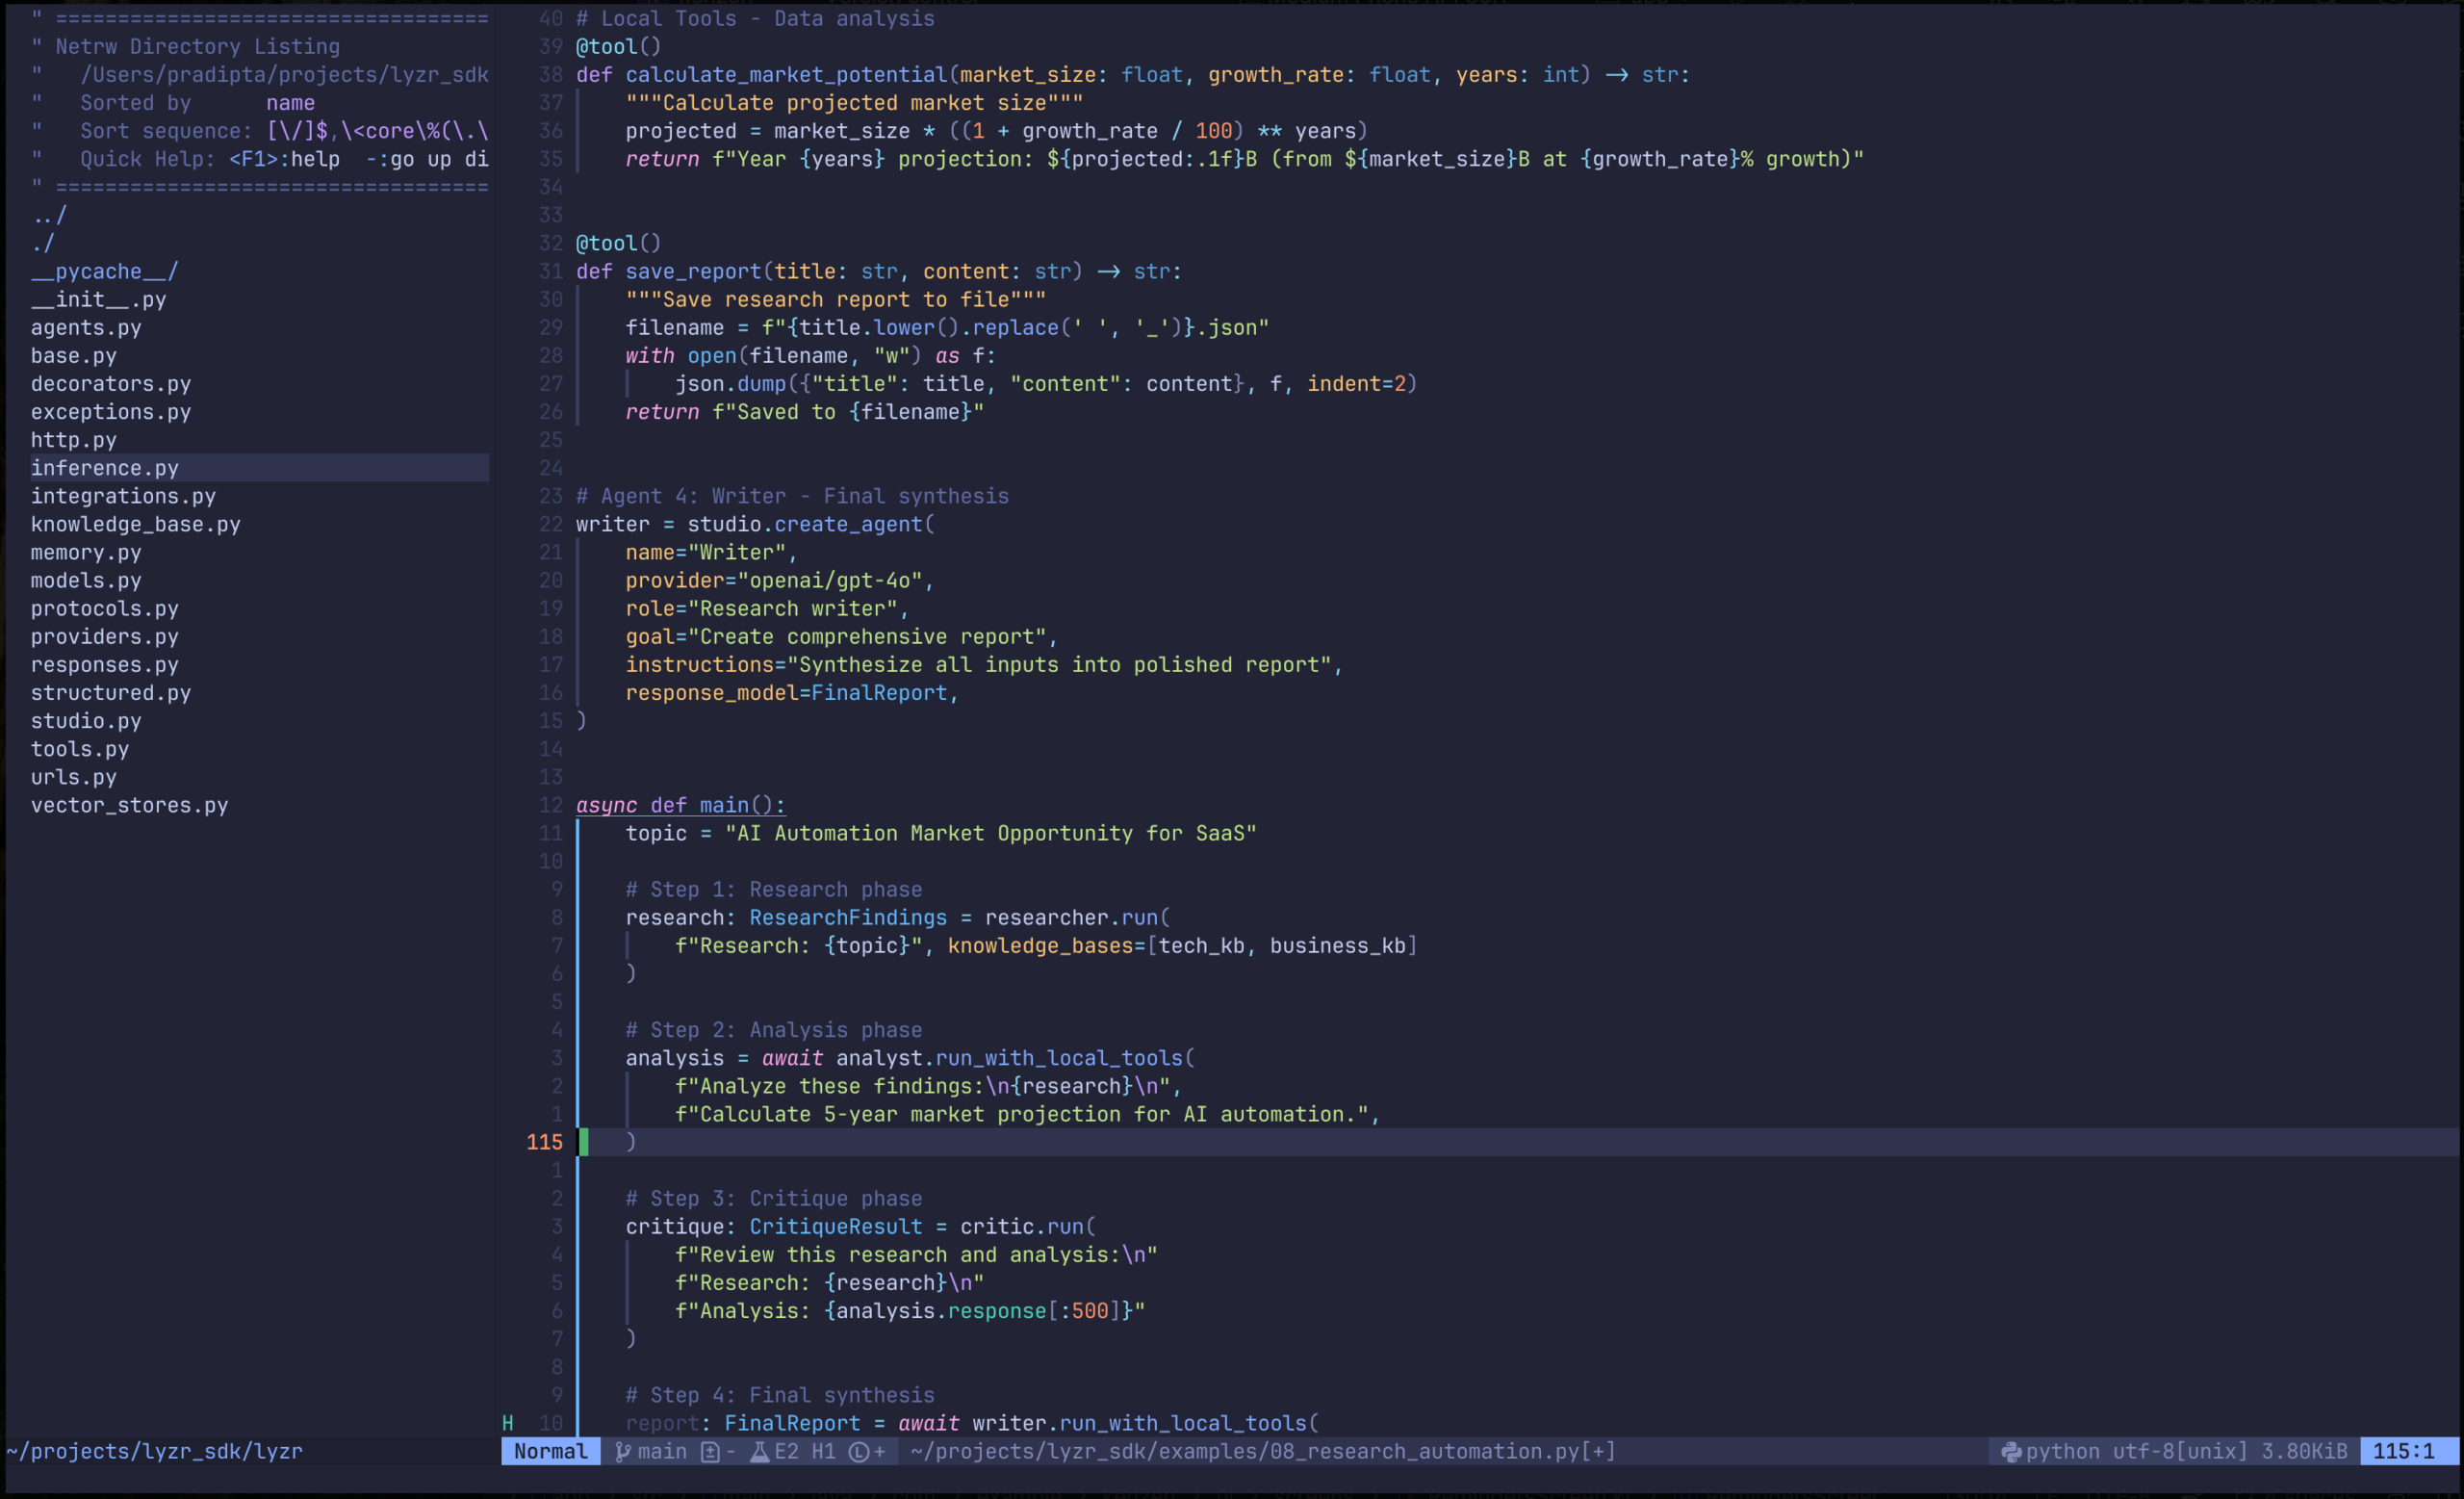This screenshot has width=2464, height=1499.
Task: Click the async def main() line
Action: click(680, 805)
